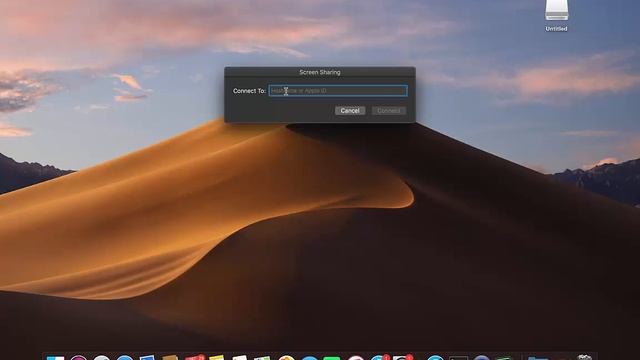
Task: Click the Screen Sharing dialog title bar
Action: [320, 72]
